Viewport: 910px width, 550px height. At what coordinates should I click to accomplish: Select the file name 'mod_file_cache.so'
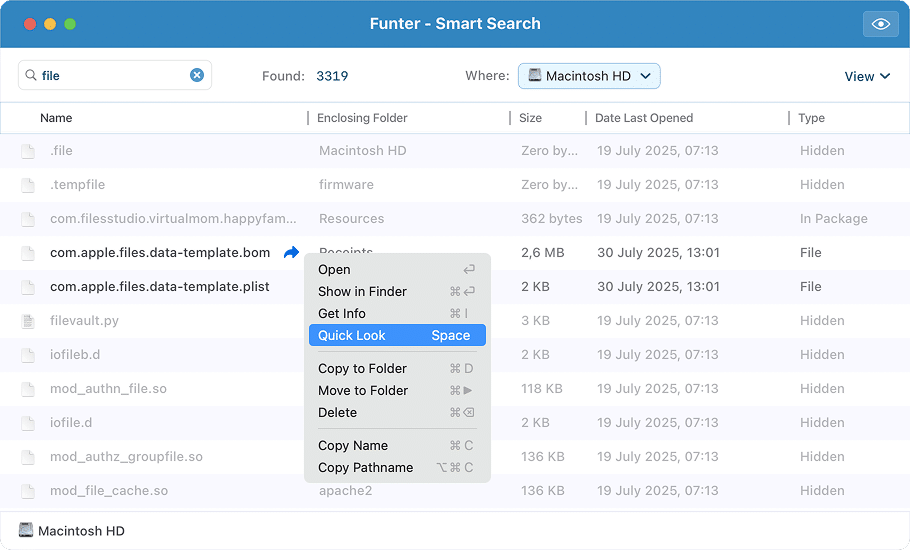pos(109,490)
